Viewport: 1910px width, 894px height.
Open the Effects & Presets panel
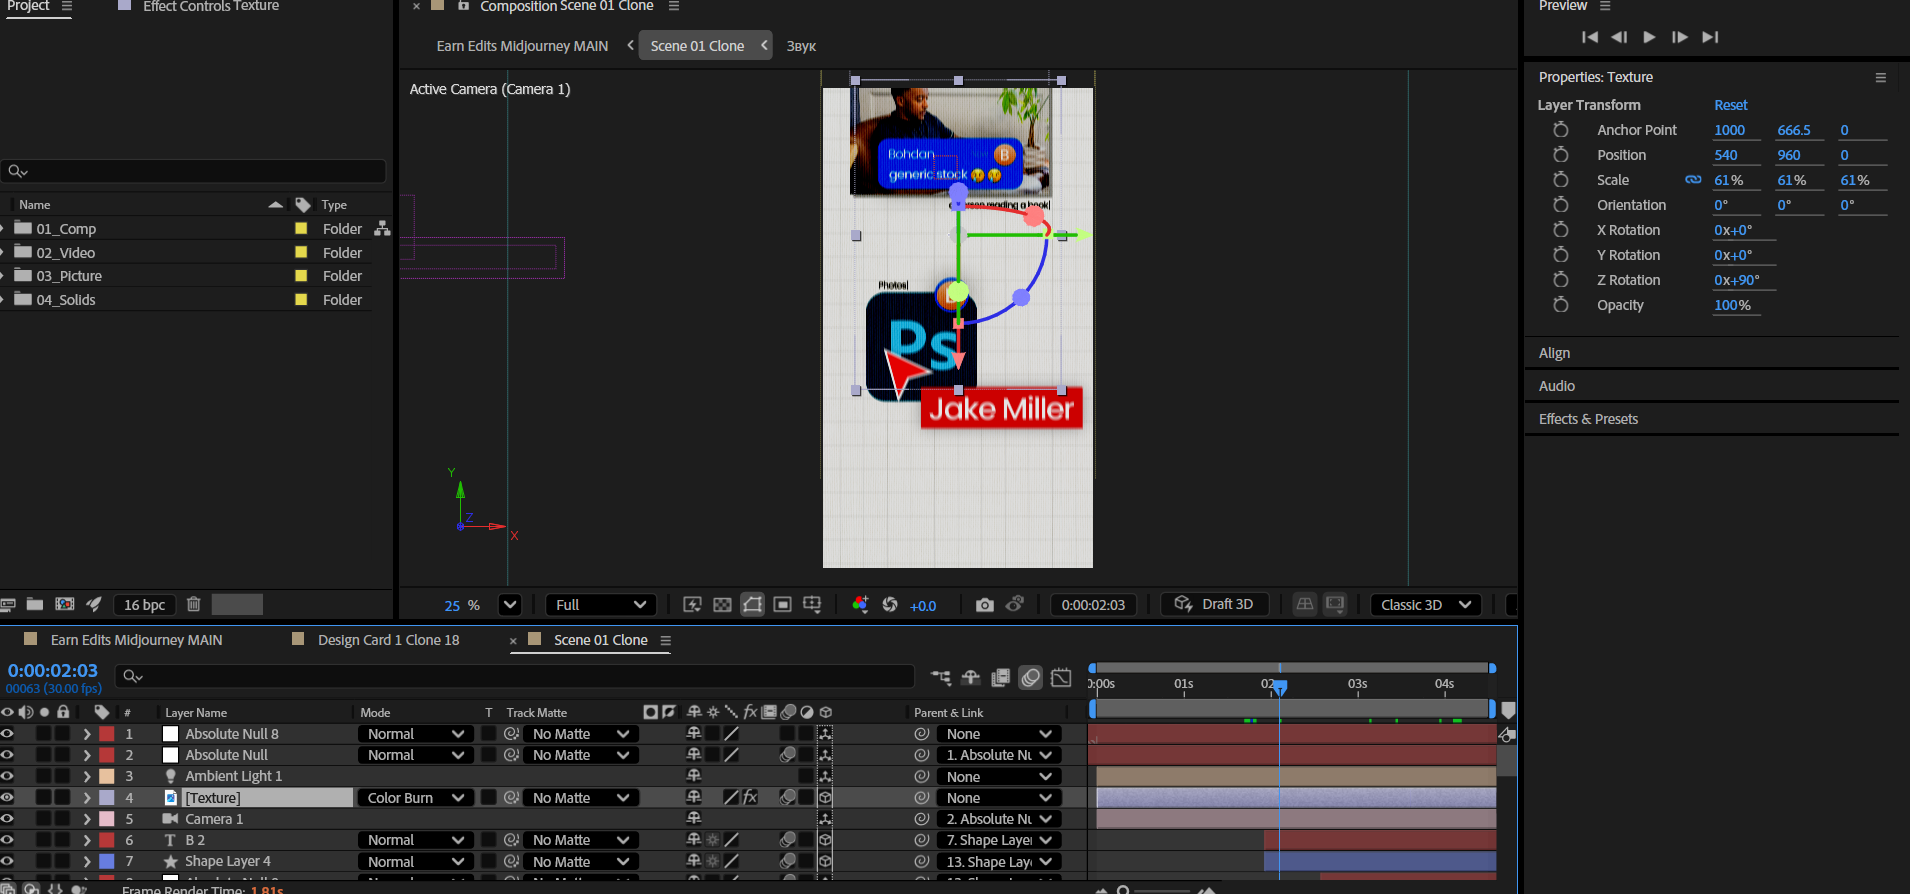point(1588,419)
